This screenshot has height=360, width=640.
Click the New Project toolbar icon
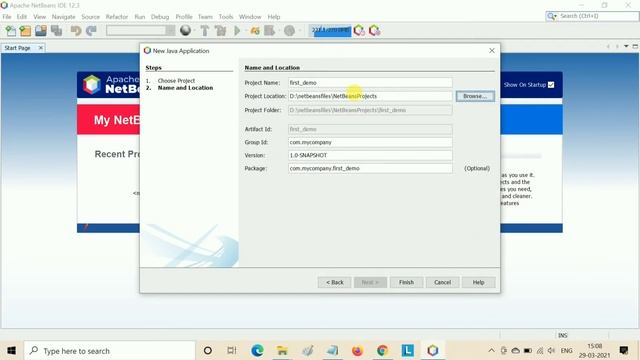[x=25, y=31]
